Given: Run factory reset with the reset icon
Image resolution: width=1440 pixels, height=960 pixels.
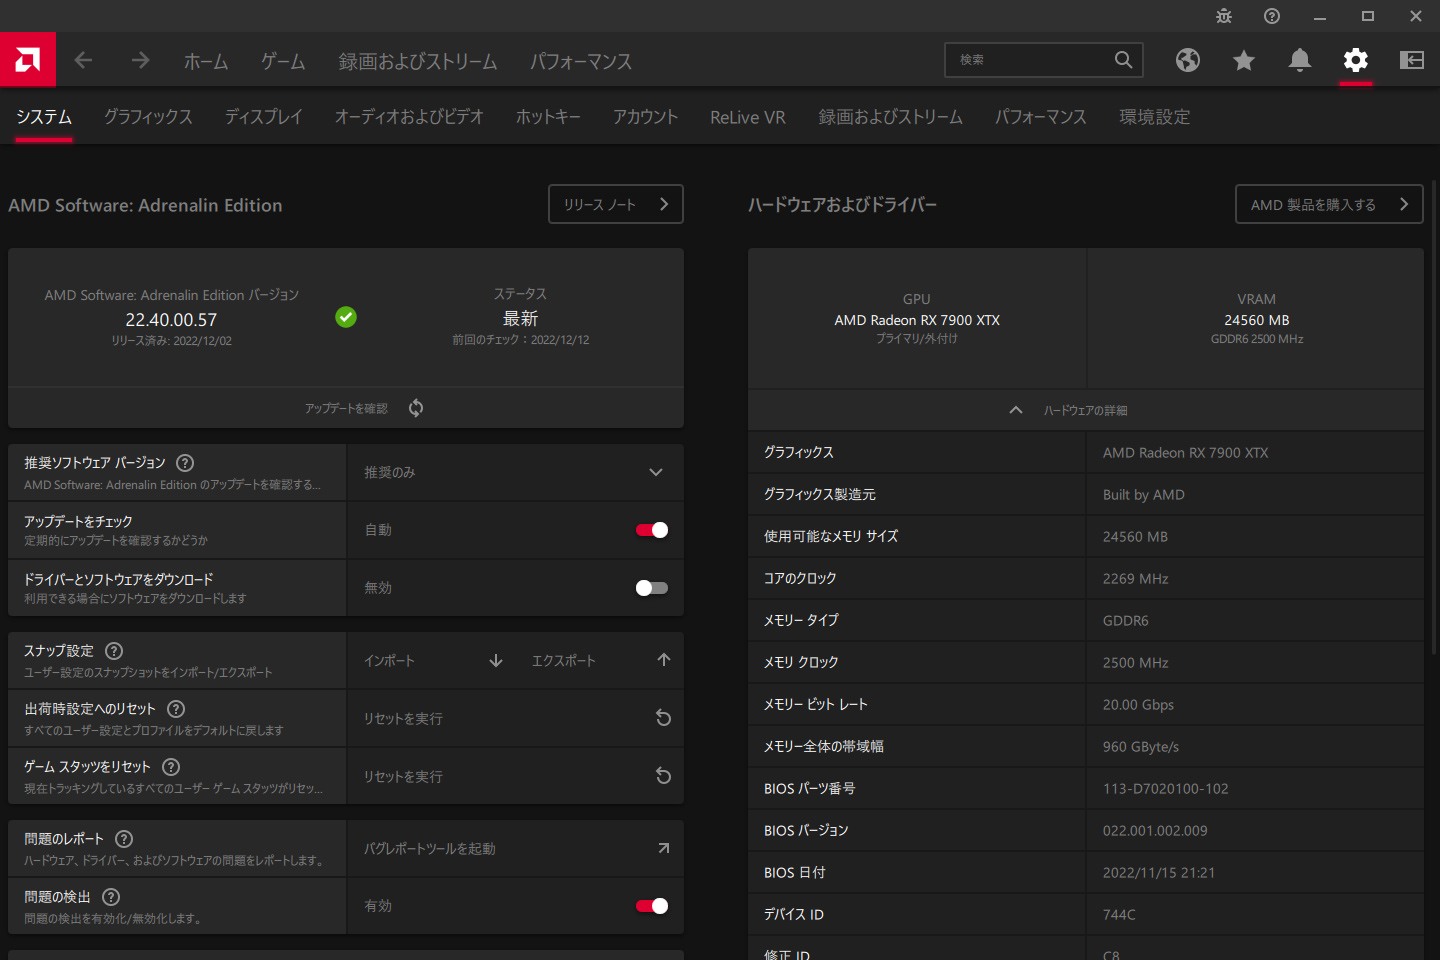Looking at the screenshot, I should pyautogui.click(x=662, y=718).
